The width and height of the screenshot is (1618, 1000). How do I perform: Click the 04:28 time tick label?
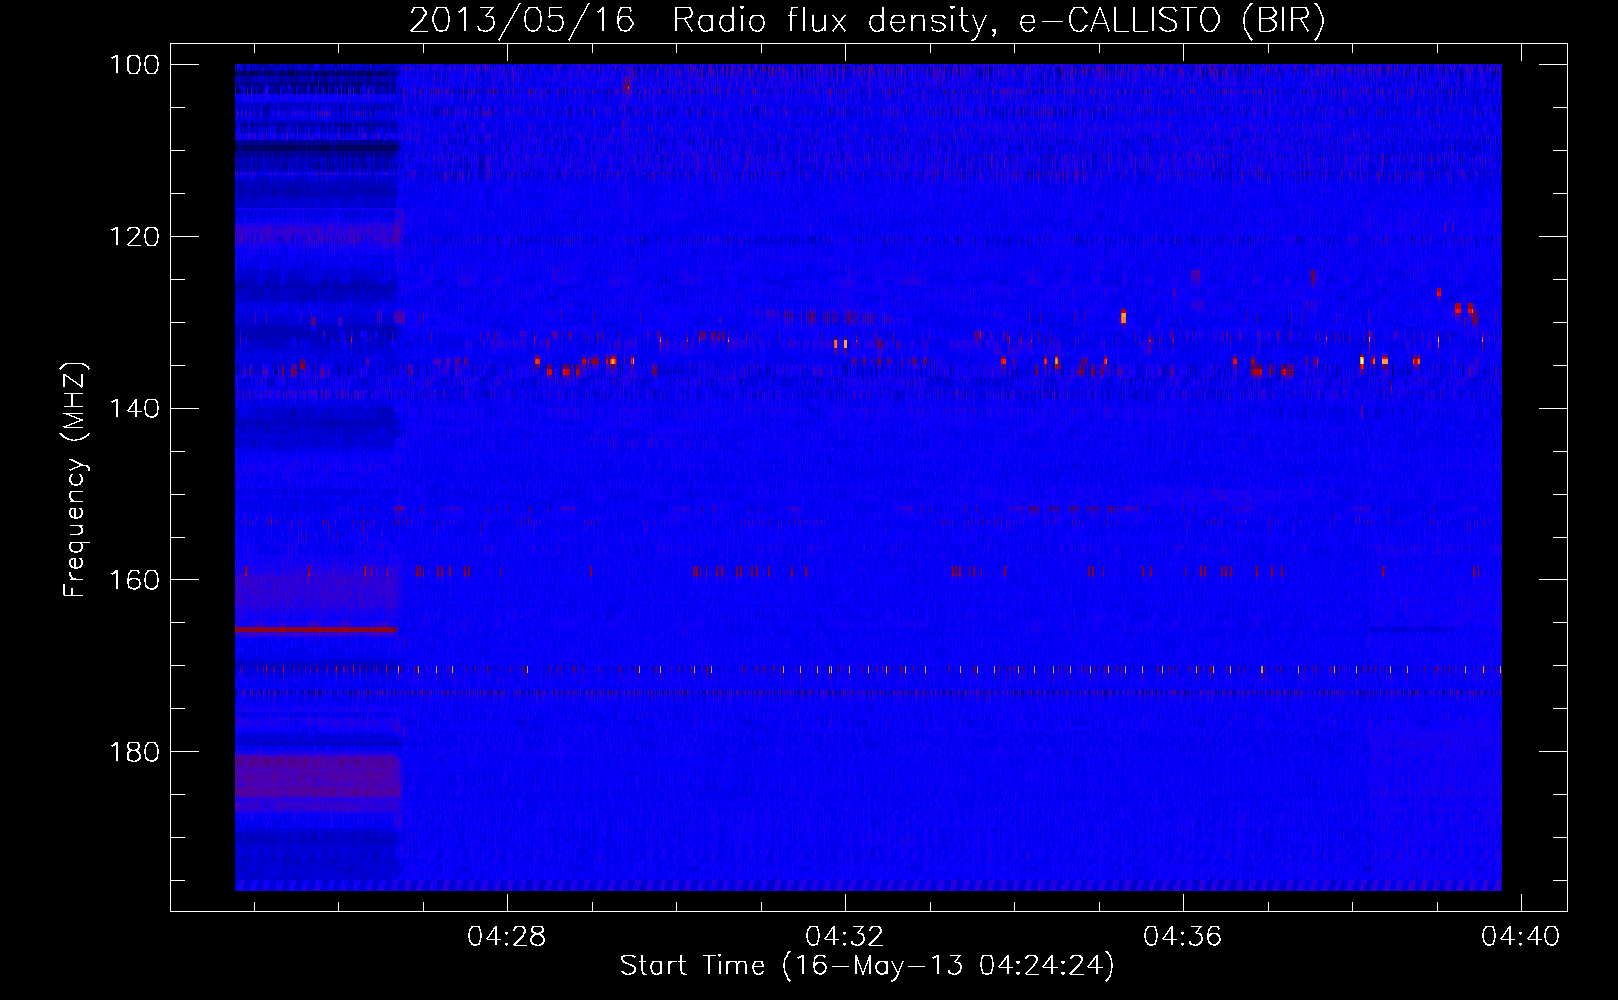point(507,937)
